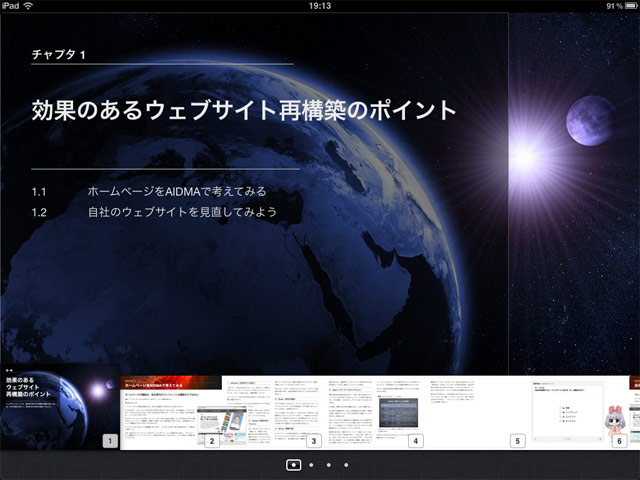The width and height of the screenshot is (640, 480).
Task: Tap the 91% battery indicator
Action: pyautogui.click(x=622, y=6)
